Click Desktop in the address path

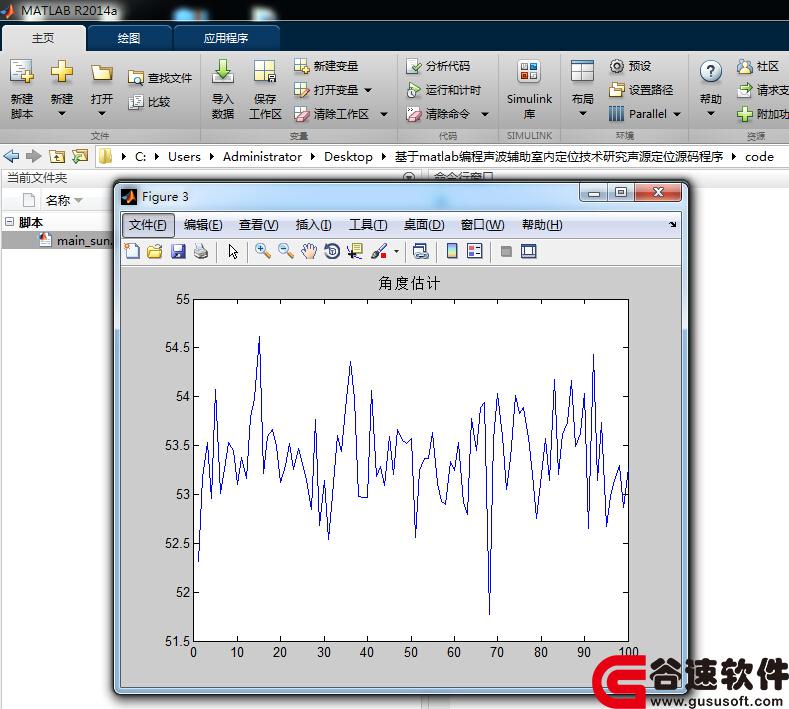tap(348, 157)
